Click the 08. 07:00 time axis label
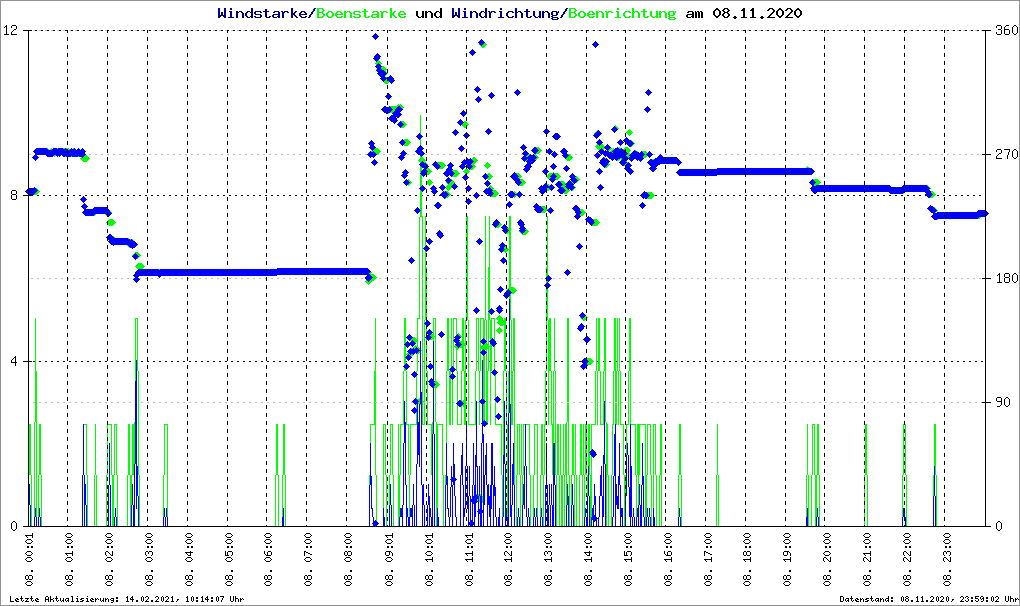Screen dimensions: 1020x606 coord(308,560)
